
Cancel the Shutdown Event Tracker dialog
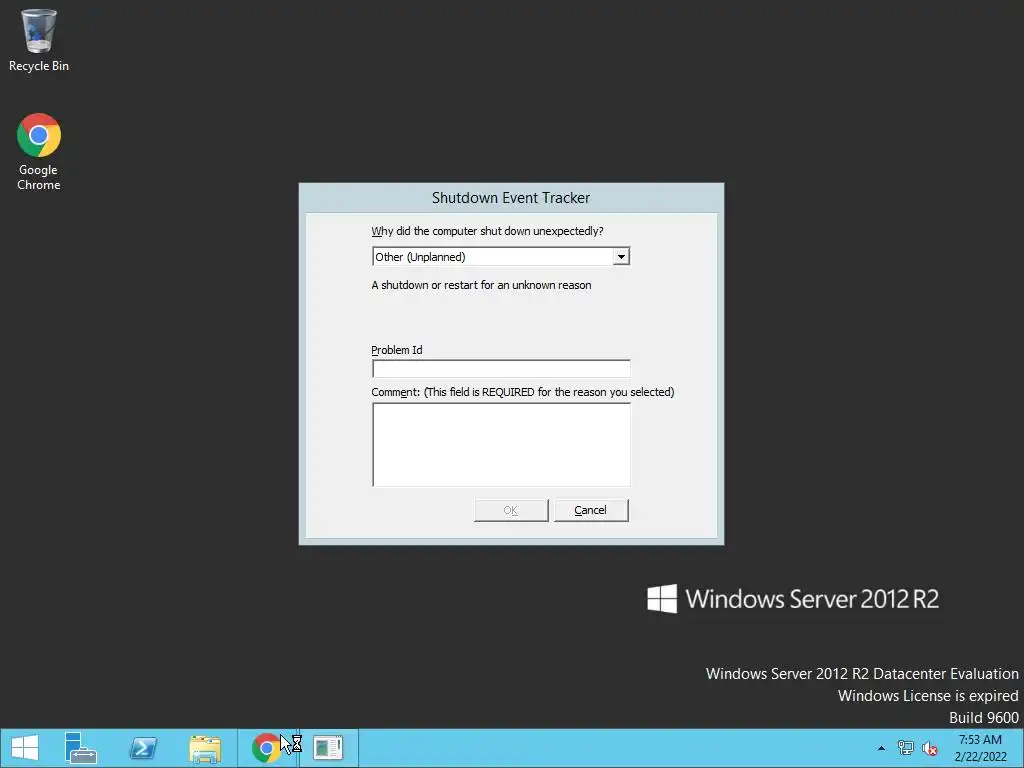tap(591, 511)
